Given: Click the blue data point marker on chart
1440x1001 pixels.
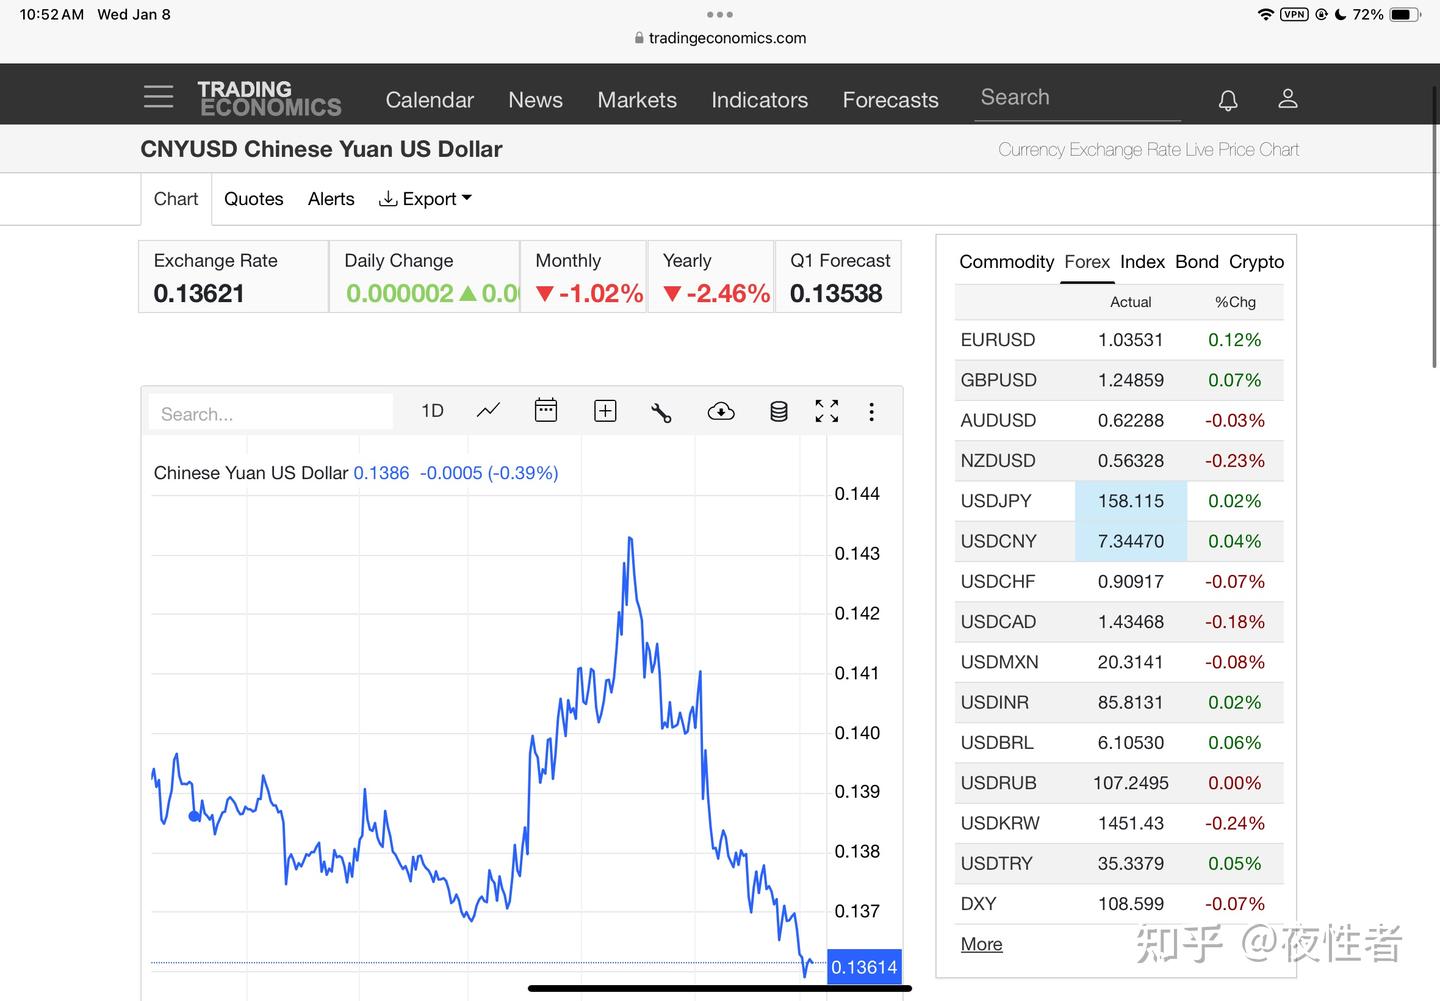Looking at the screenshot, I should [x=194, y=816].
